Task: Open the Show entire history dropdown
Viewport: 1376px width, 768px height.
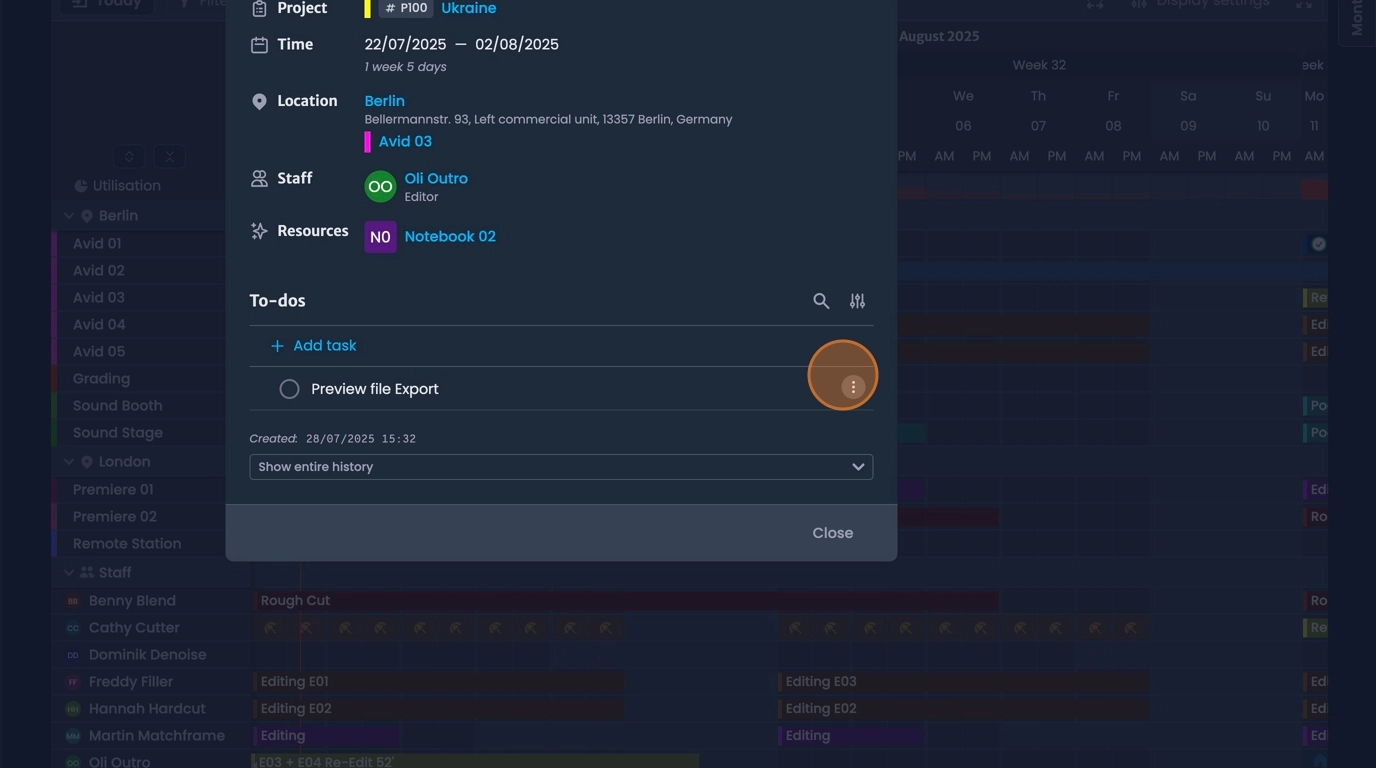Action: [x=560, y=466]
